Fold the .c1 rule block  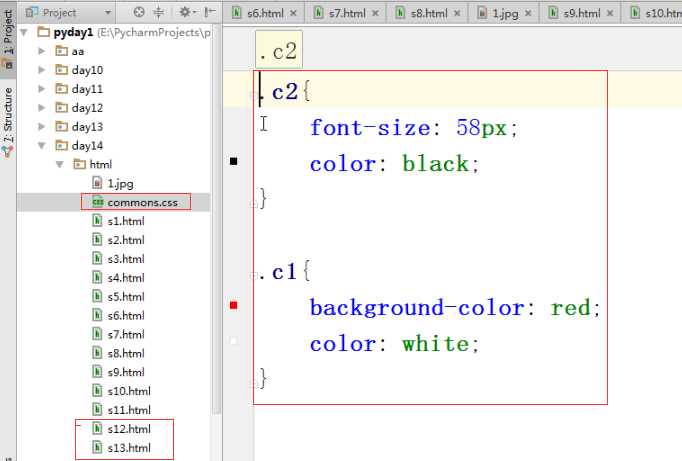(254, 275)
